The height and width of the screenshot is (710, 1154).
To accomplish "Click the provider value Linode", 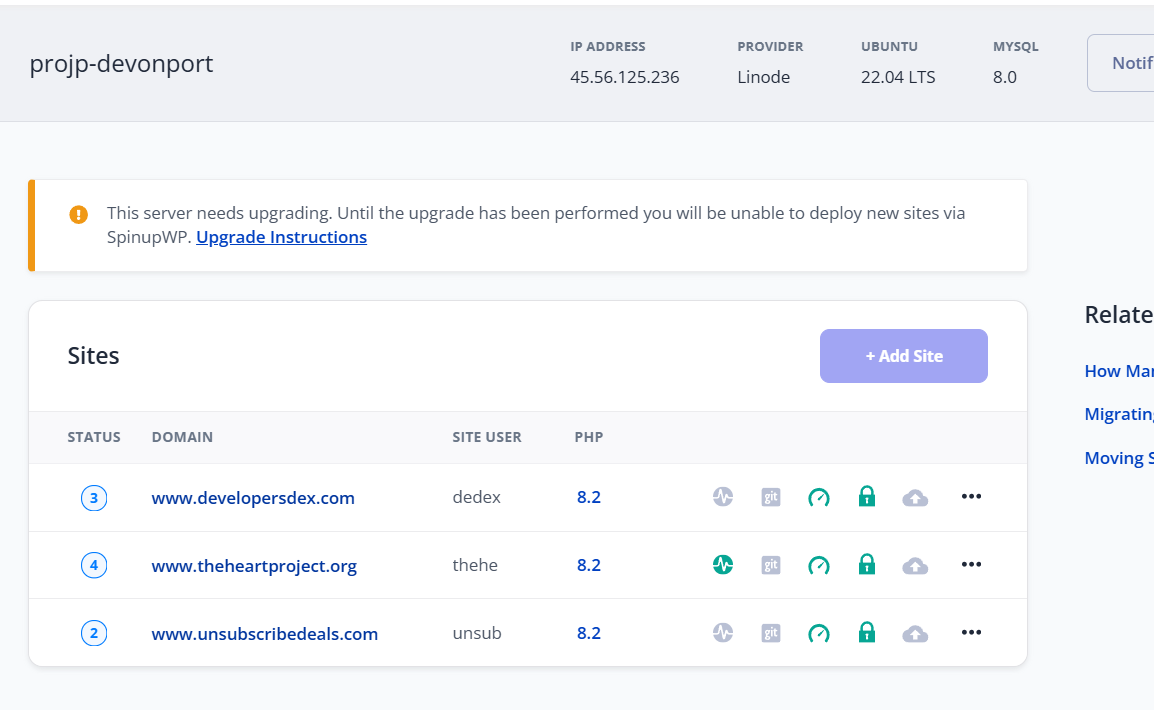I will (x=764, y=77).
